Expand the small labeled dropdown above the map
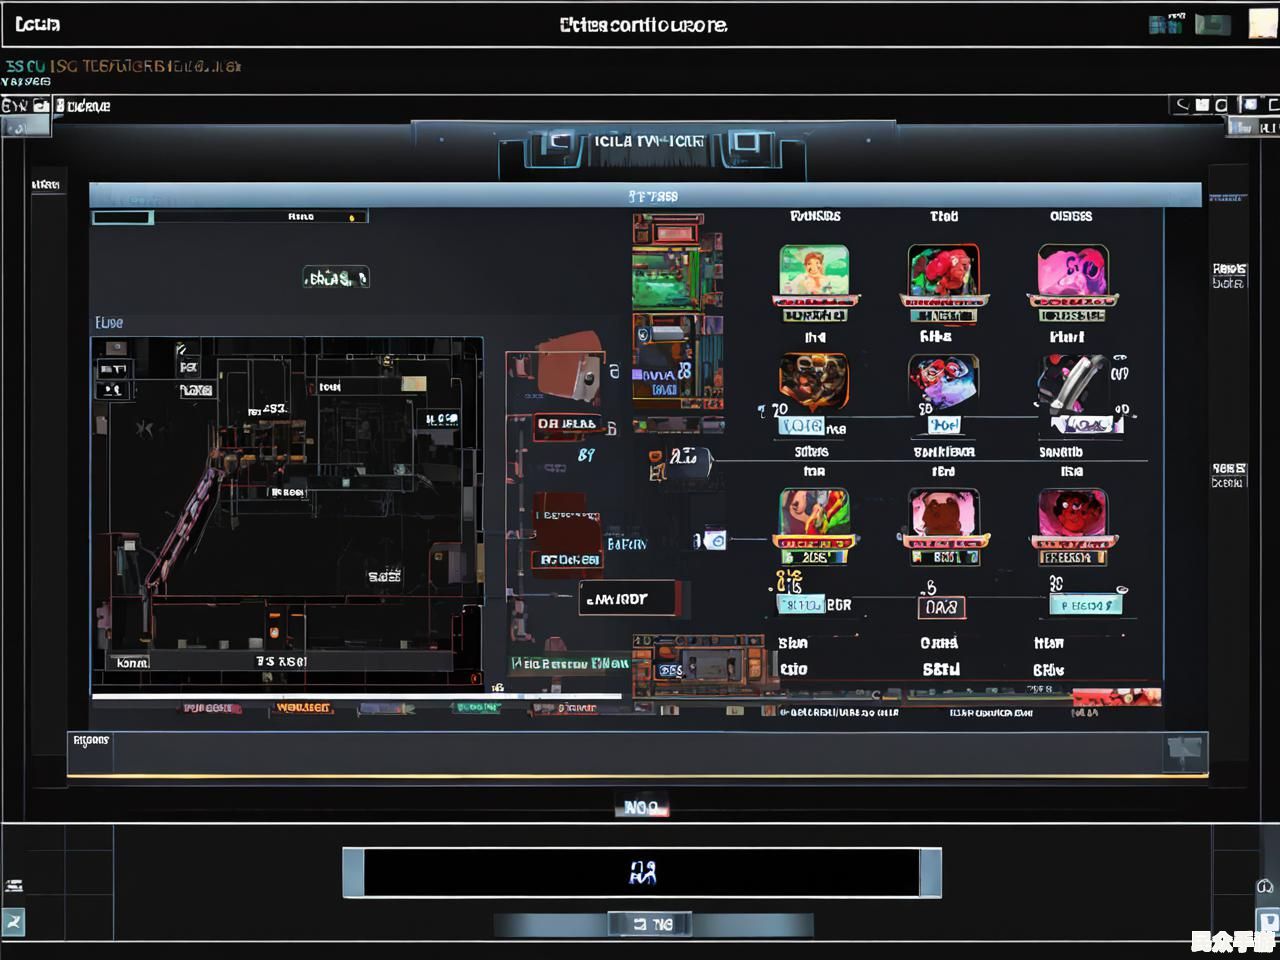Screen dimensions: 1280x960 [x=336, y=278]
